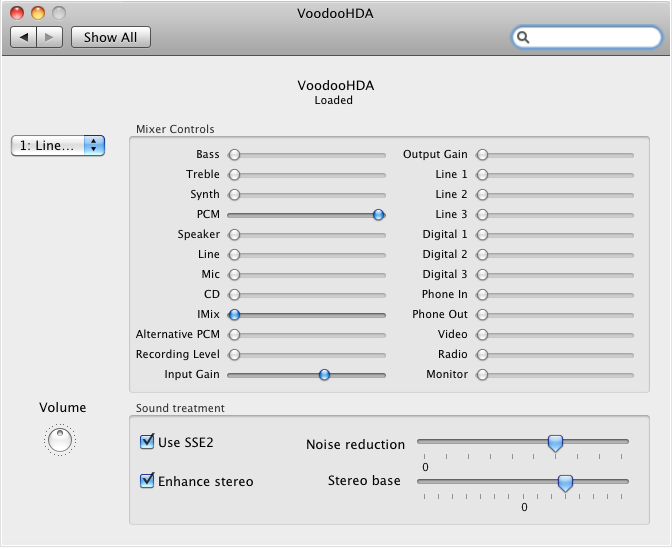Click the Mic slider knob
The image size is (672, 549).
pos(234,275)
